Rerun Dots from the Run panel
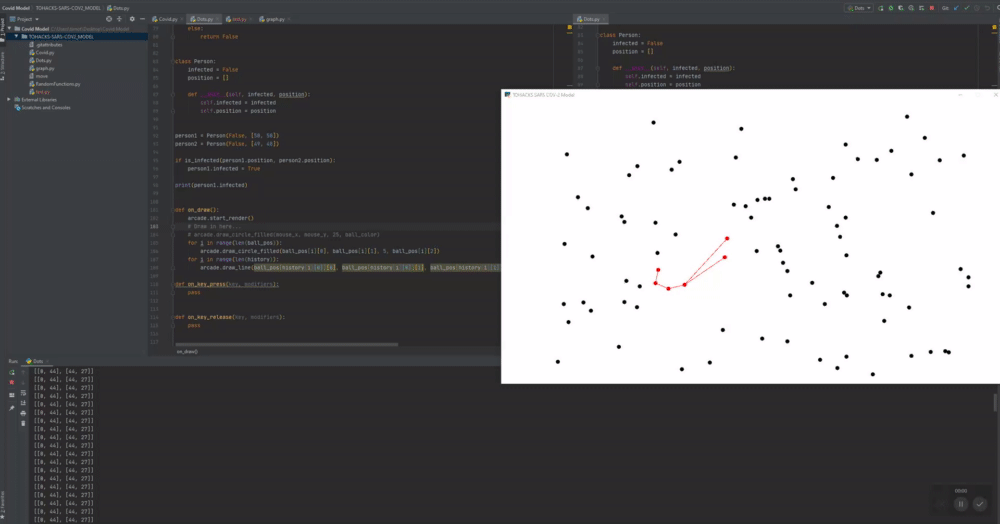 [11, 372]
